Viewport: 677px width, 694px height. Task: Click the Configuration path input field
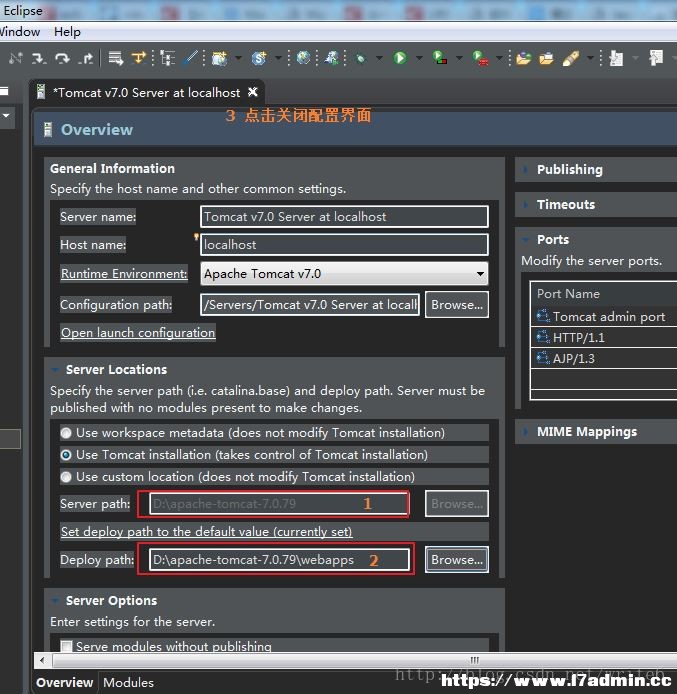310,305
